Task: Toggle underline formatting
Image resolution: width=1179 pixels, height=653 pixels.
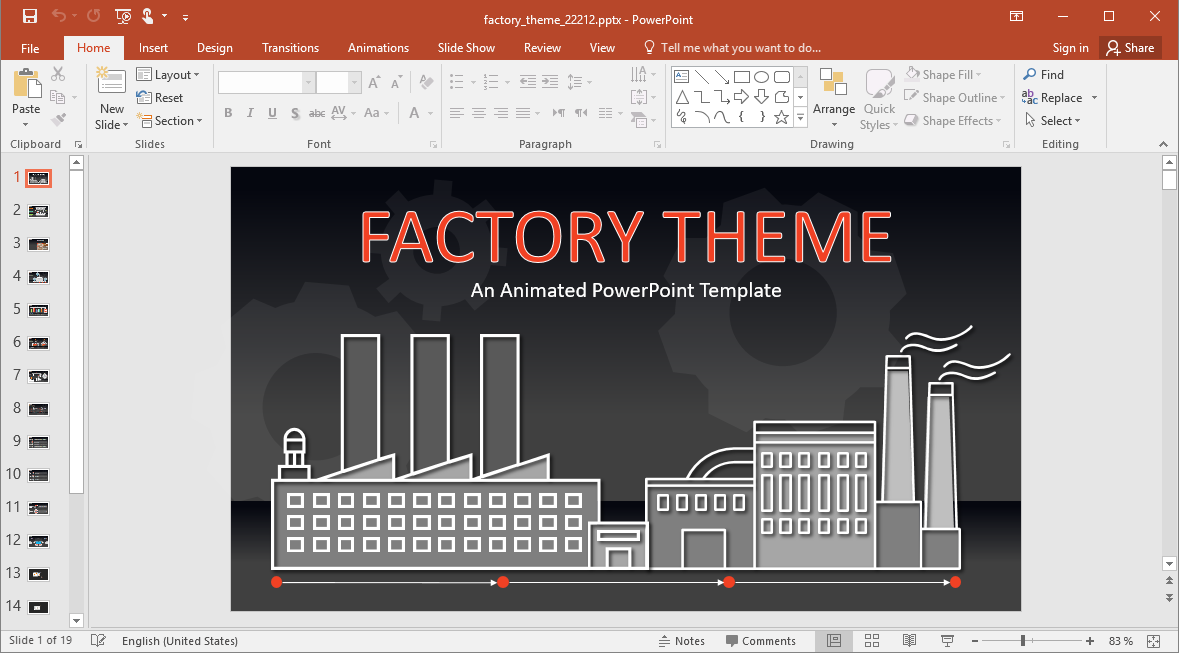Action: (x=271, y=113)
